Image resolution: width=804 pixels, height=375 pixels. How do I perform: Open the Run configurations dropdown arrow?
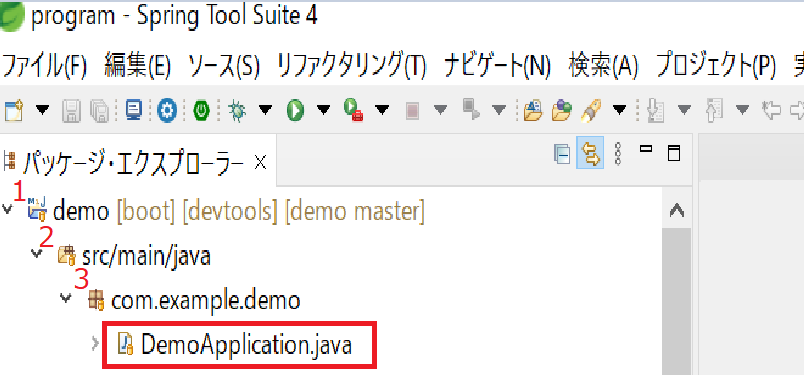324,110
